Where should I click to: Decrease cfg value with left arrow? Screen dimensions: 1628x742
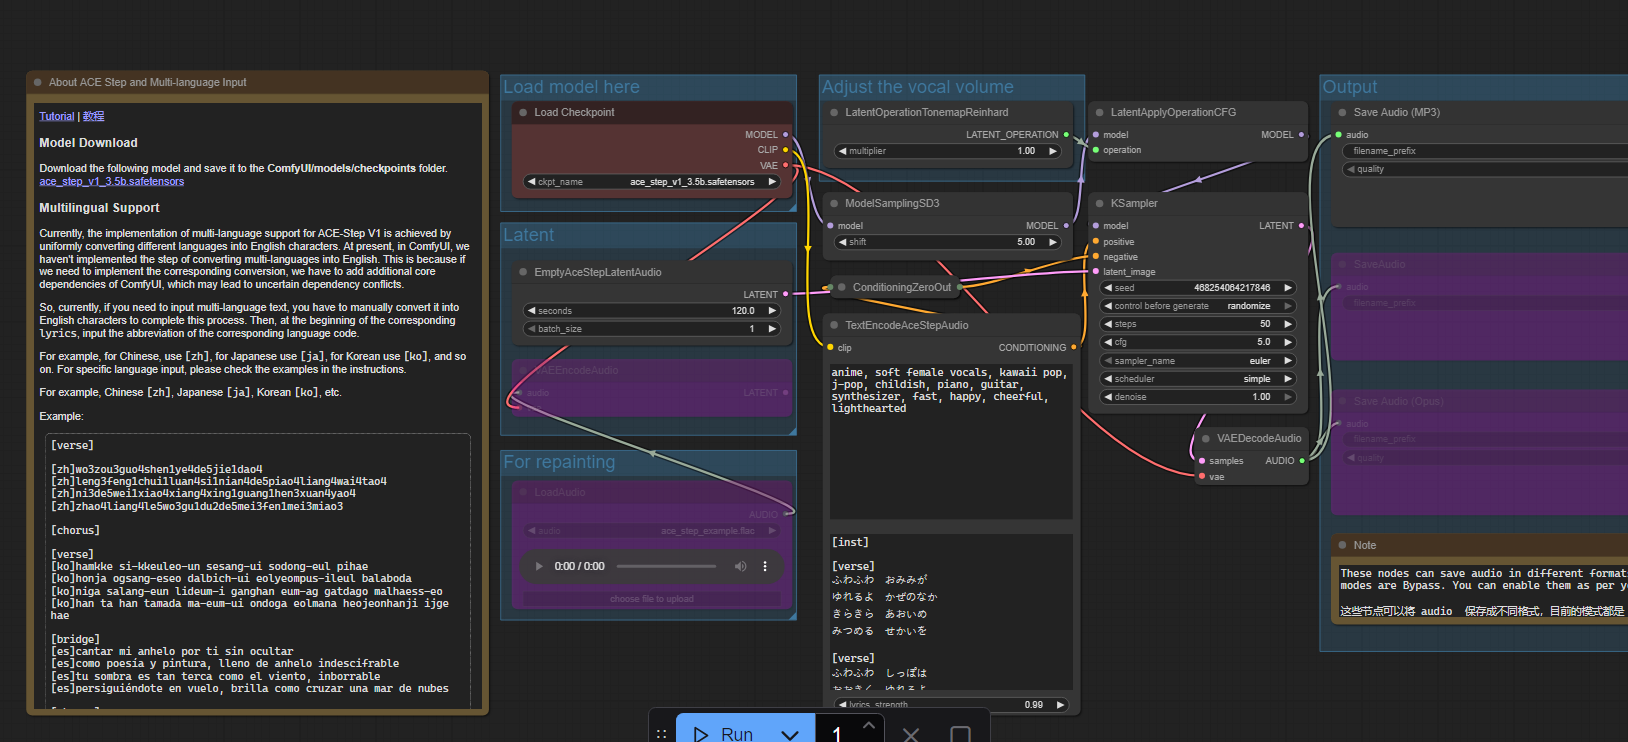point(1108,342)
